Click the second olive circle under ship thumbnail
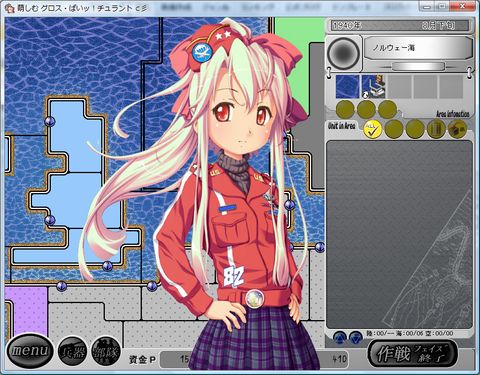This screenshot has width=480, height=375. pos(366,109)
